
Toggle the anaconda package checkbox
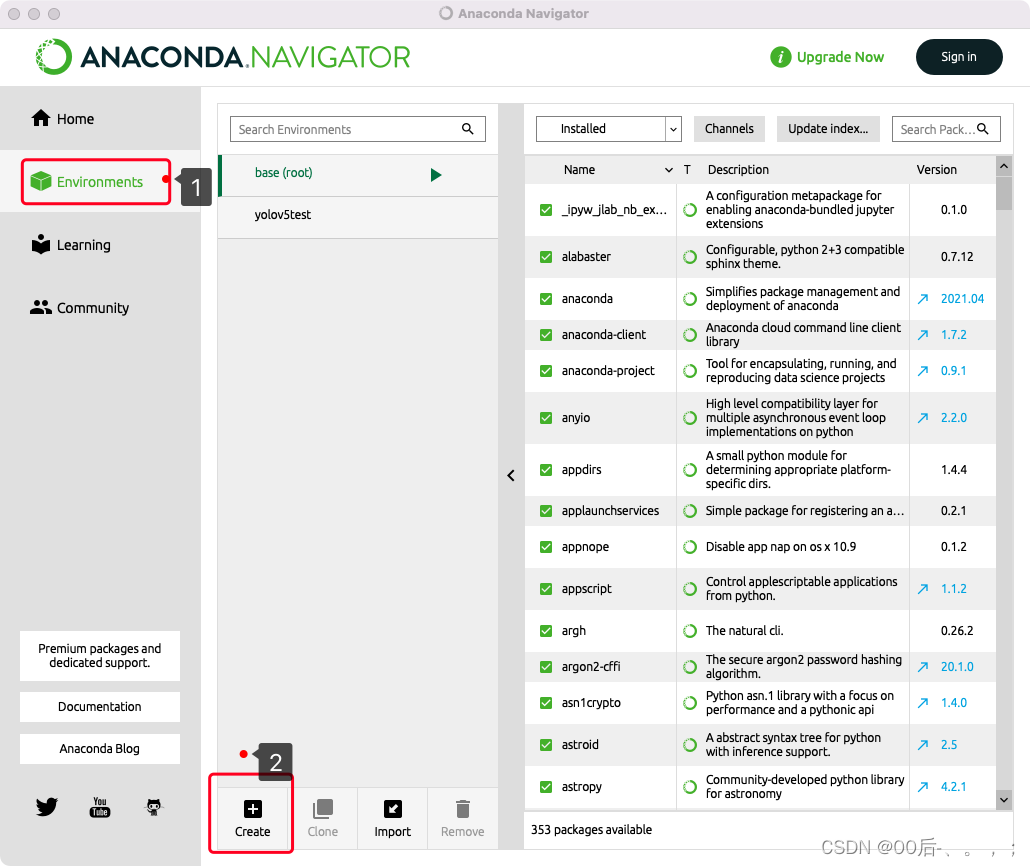click(x=546, y=299)
